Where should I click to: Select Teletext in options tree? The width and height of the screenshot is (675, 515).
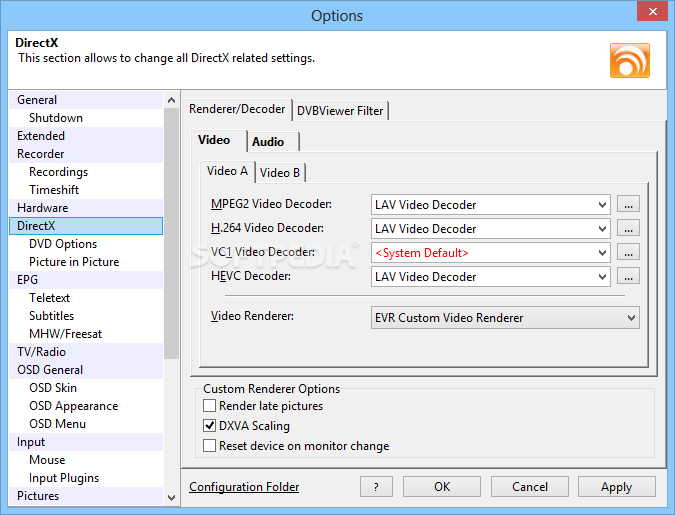tap(86, 298)
